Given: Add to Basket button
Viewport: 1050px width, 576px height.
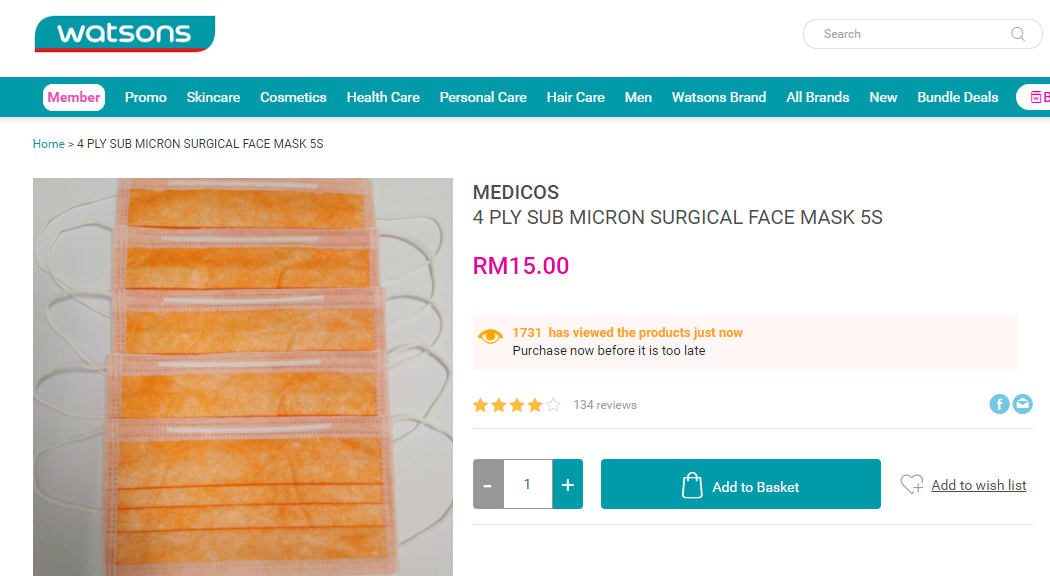Looking at the screenshot, I should [740, 485].
